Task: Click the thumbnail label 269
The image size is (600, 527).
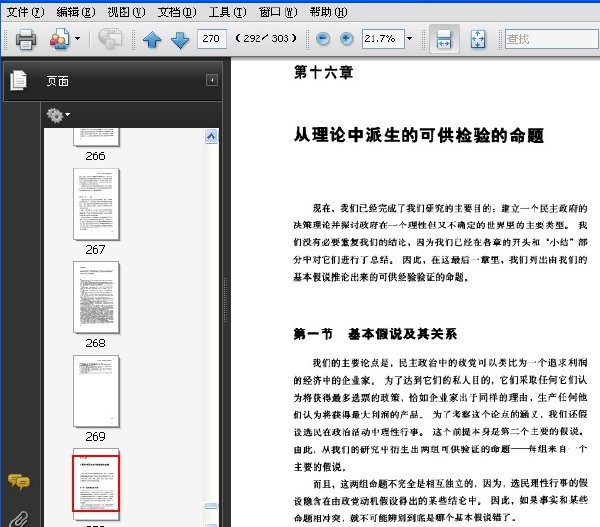Action: [x=95, y=436]
